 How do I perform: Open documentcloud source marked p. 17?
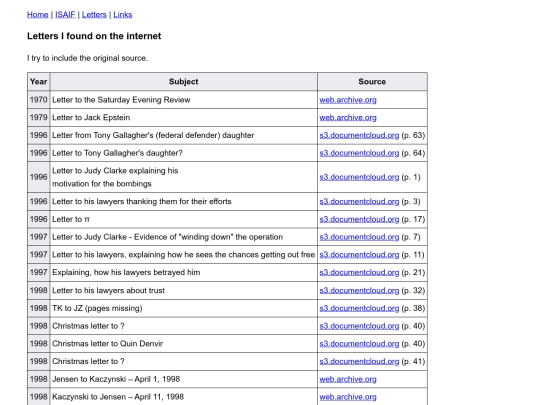[359, 219]
